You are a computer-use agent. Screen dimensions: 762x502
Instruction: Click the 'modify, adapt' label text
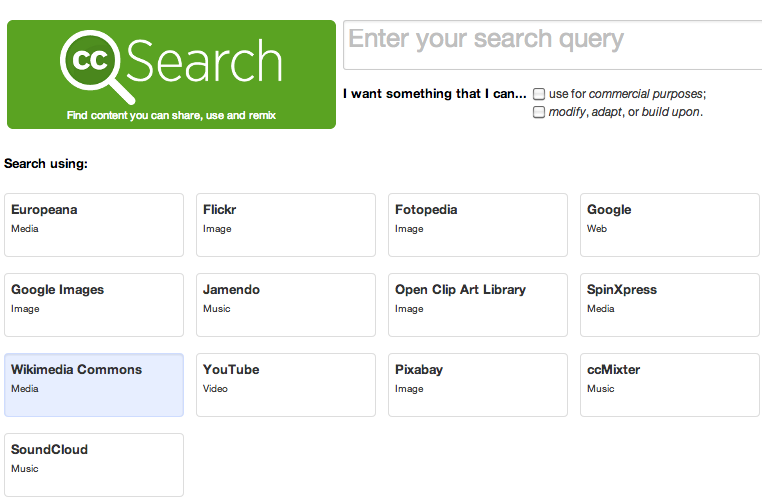pyautogui.click(x=585, y=112)
